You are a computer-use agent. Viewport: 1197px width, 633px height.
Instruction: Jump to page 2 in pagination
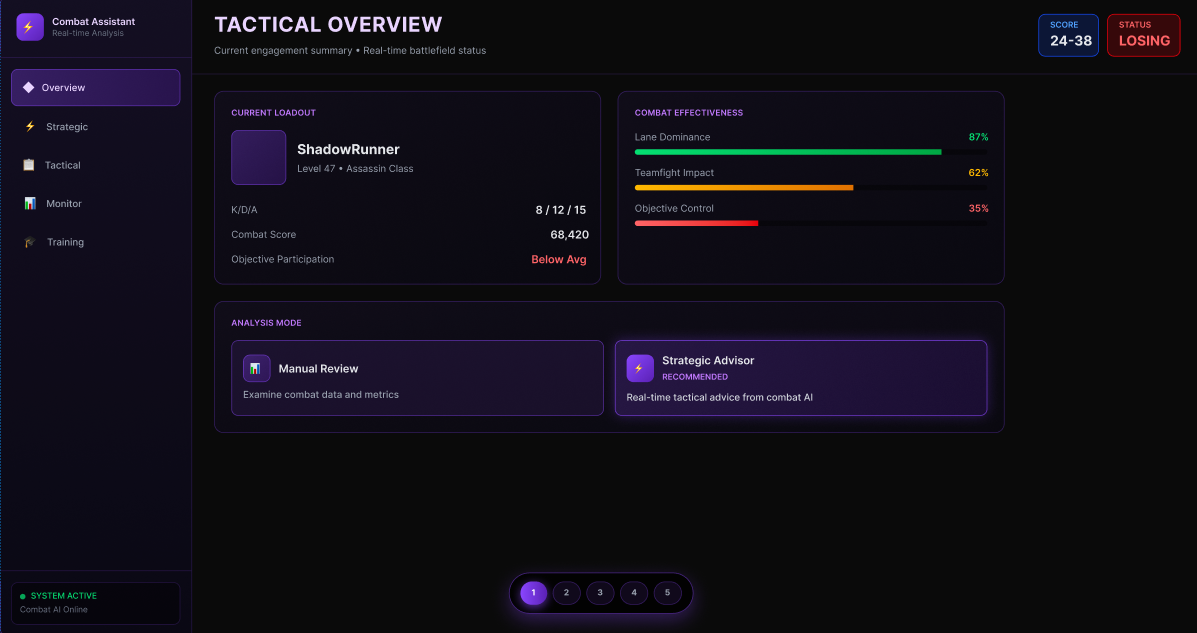click(566, 593)
